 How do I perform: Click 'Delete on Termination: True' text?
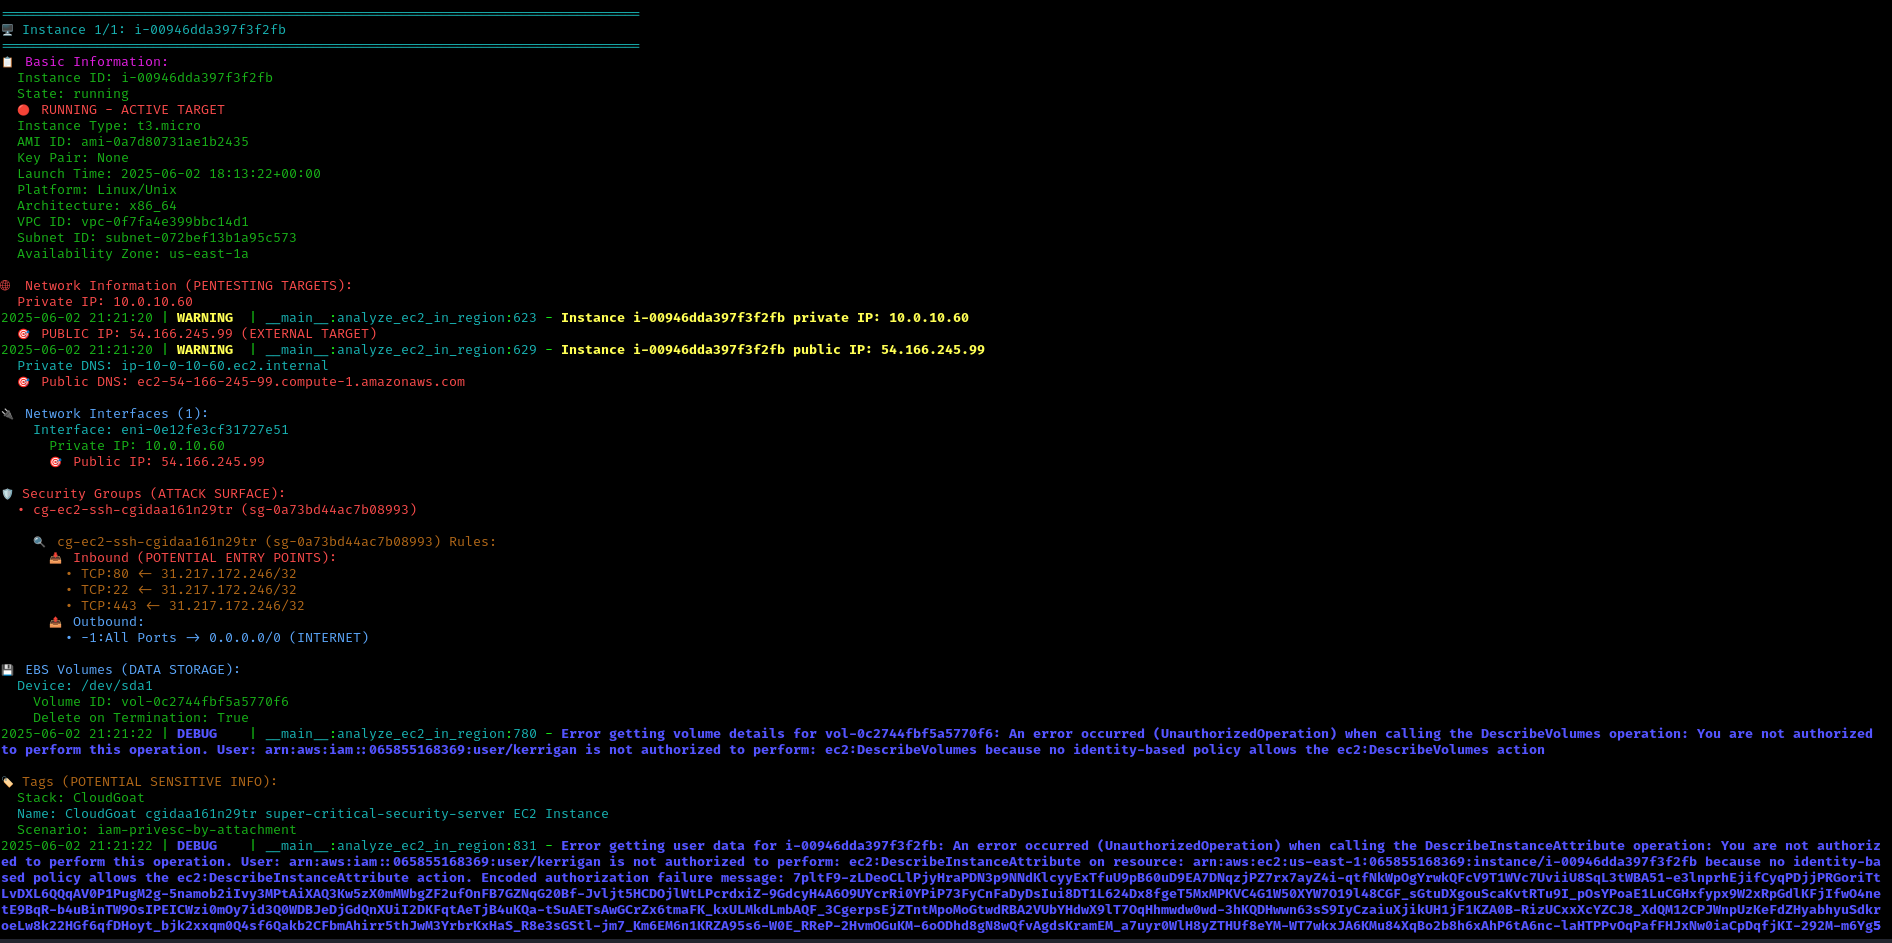[x=141, y=718]
